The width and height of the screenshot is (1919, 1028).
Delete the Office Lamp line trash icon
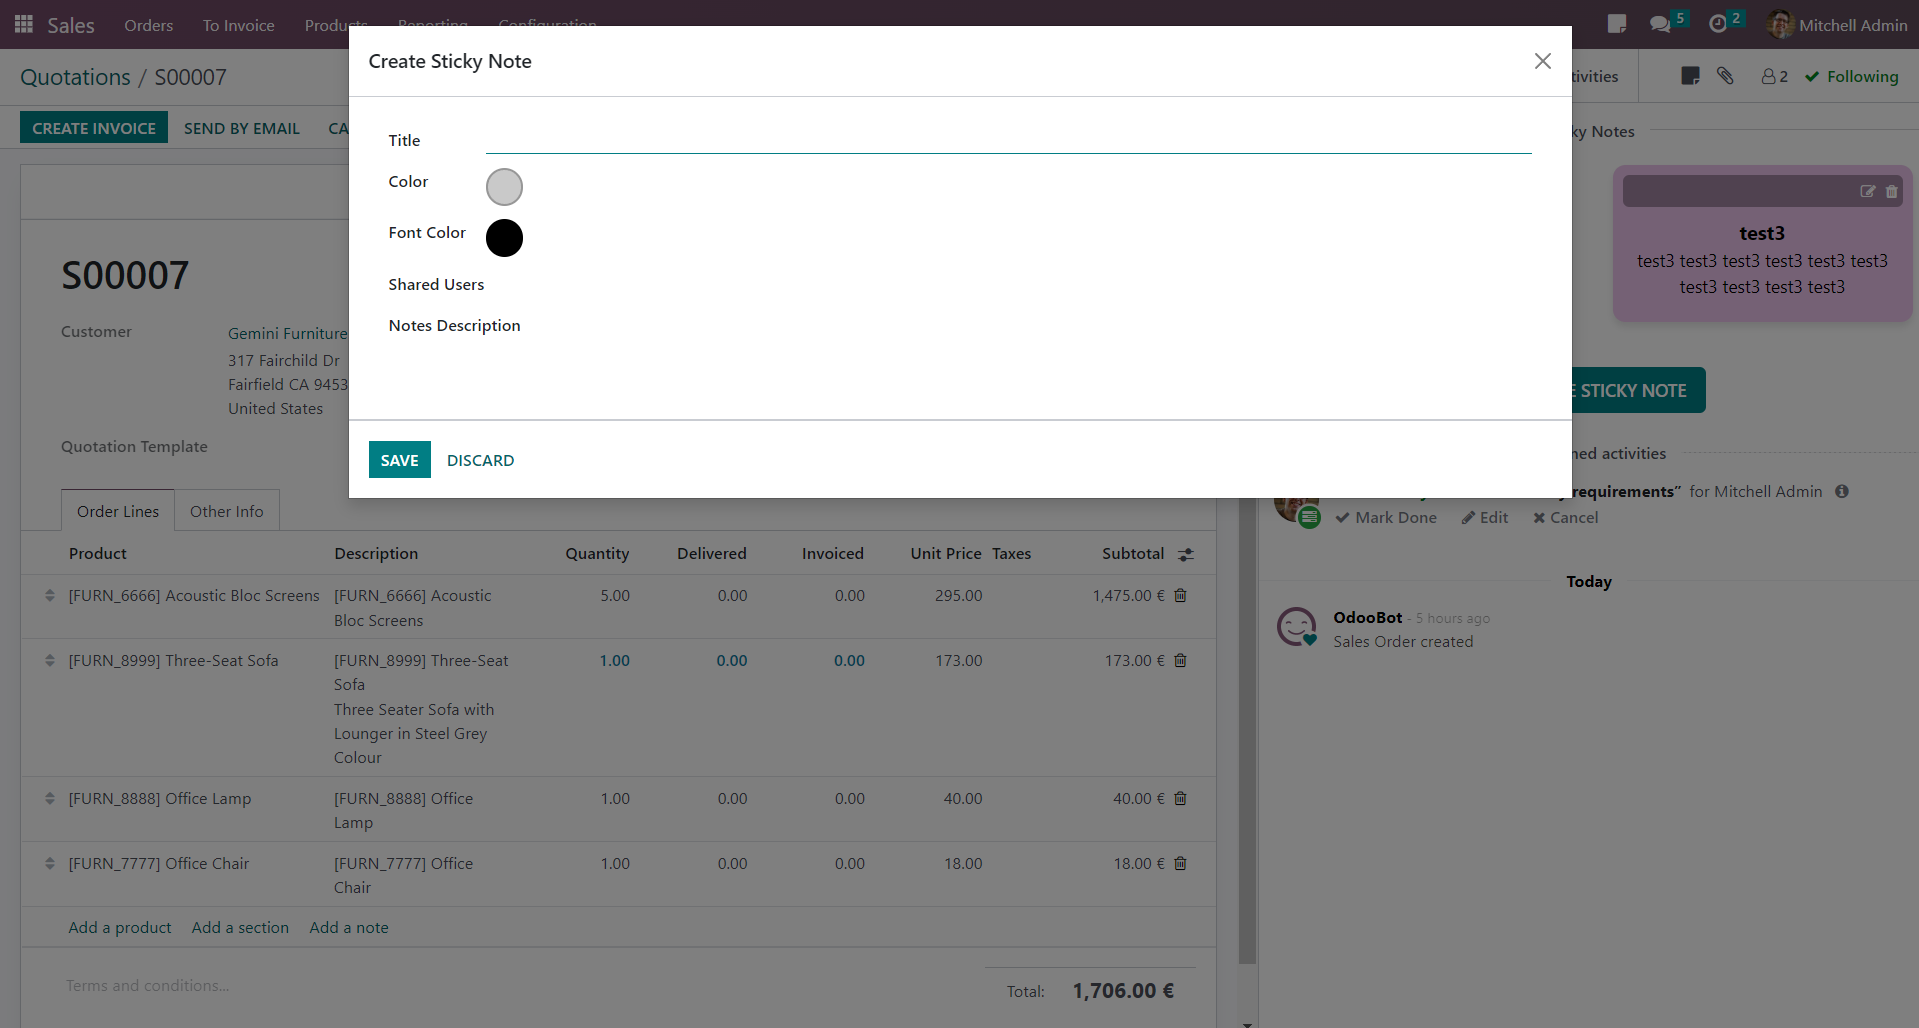(x=1180, y=798)
